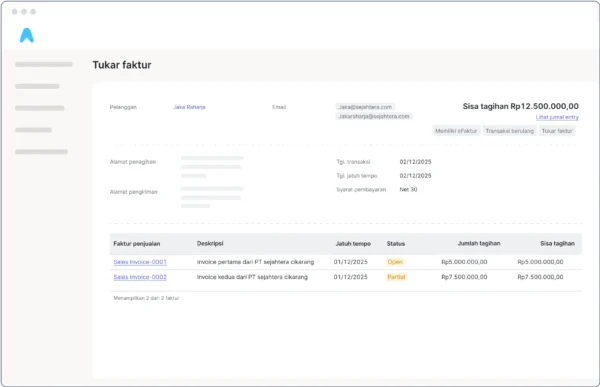600x387 pixels.
Task: Sort by Jatuh tempo column header
Action: coord(353,244)
